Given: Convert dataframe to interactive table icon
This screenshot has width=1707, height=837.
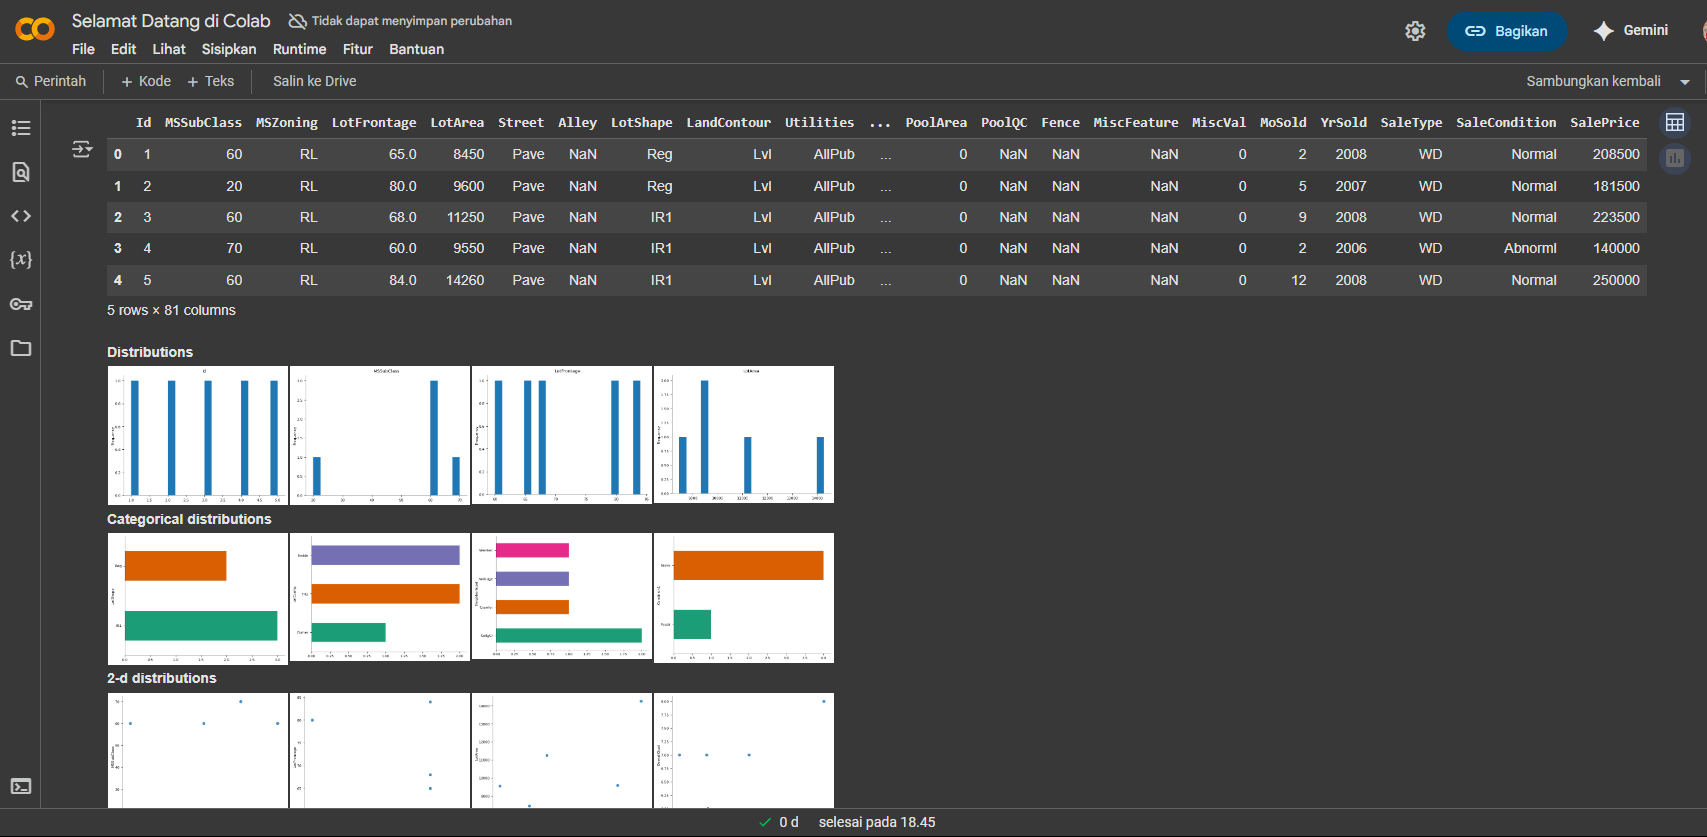Looking at the screenshot, I should (1675, 122).
